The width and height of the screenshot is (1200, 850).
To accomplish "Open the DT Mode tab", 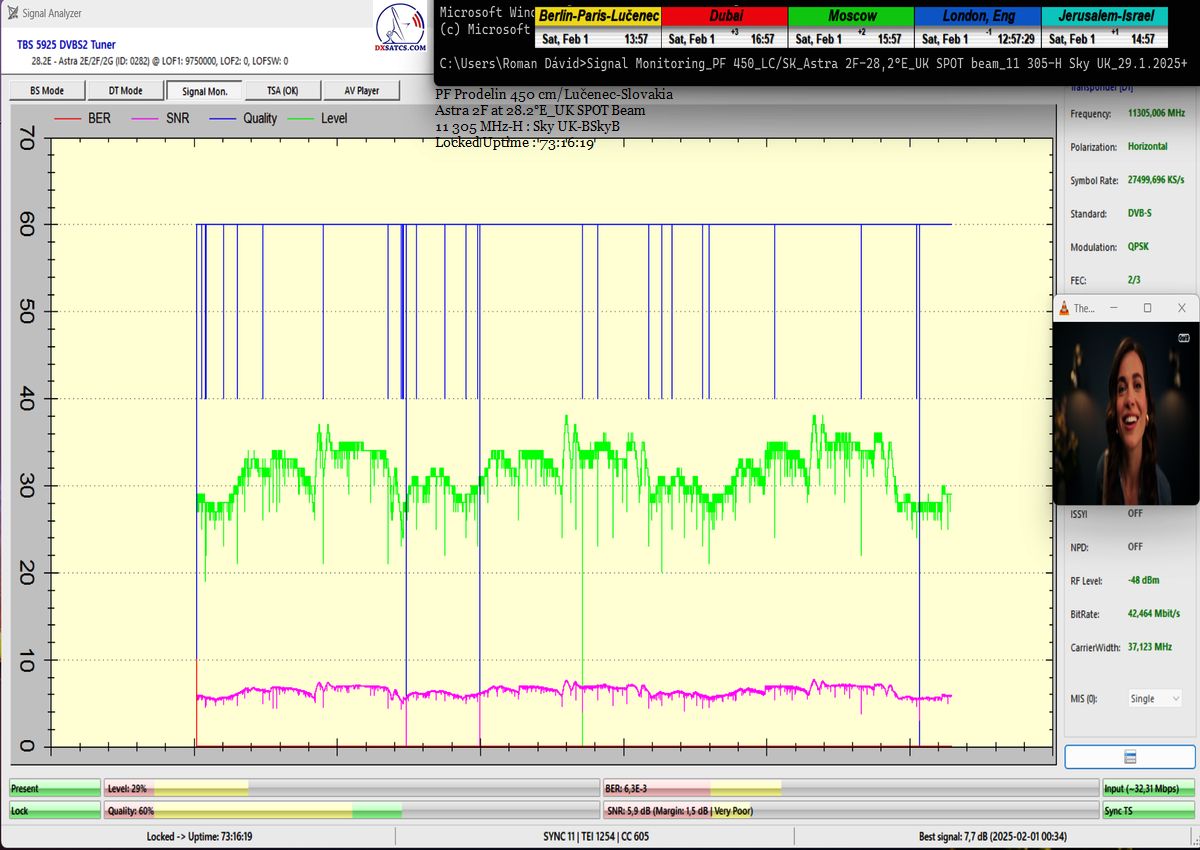I will pos(125,91).
